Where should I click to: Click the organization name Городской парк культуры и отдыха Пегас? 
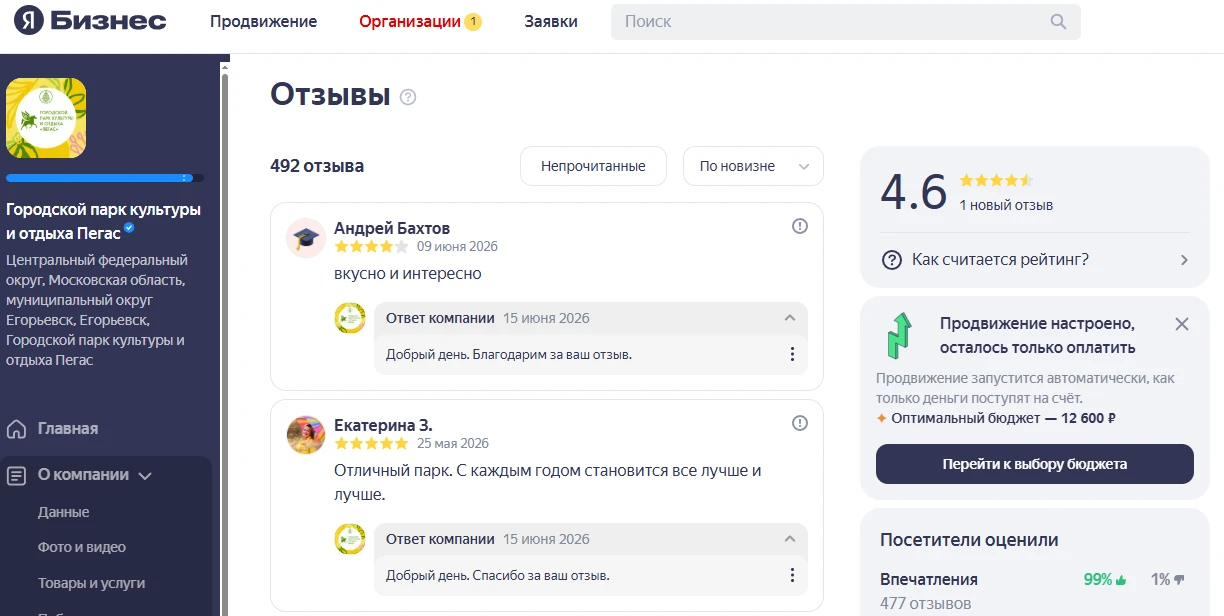103,221
